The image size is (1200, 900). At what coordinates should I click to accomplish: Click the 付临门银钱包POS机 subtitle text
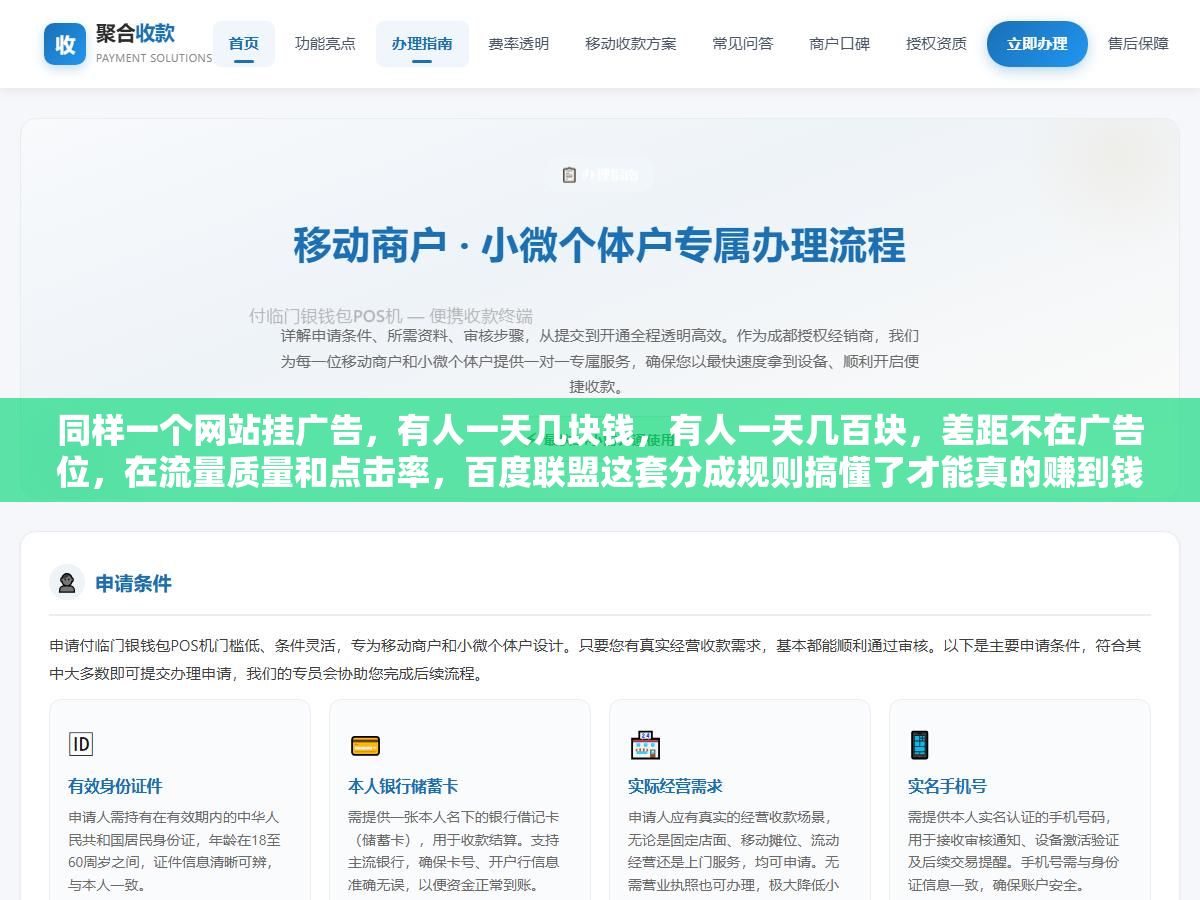point(391,316)
